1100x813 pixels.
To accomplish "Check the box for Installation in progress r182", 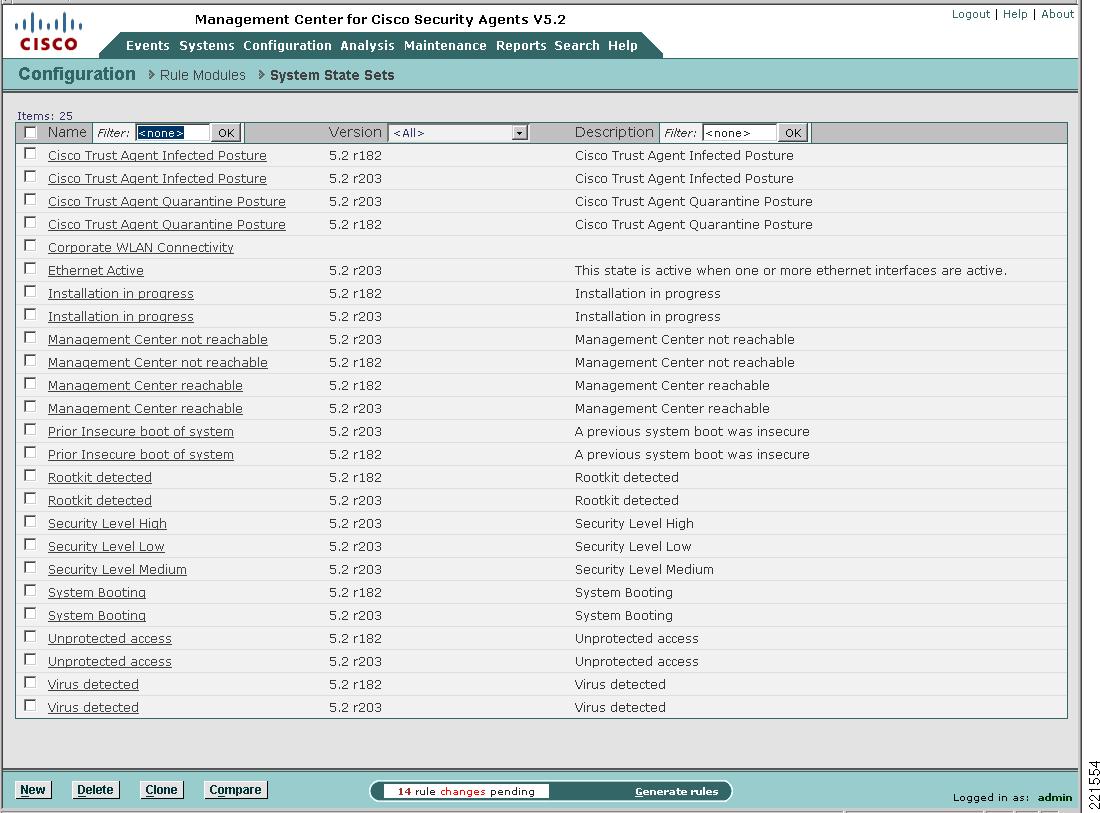I will point(30,292).
